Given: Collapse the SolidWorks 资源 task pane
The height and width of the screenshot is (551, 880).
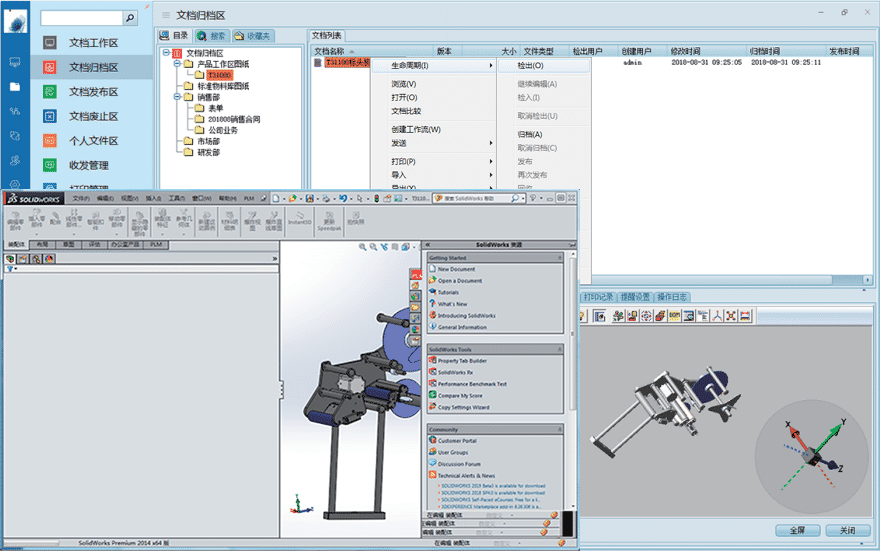Looking at the screenshot, I should [428, 245].
